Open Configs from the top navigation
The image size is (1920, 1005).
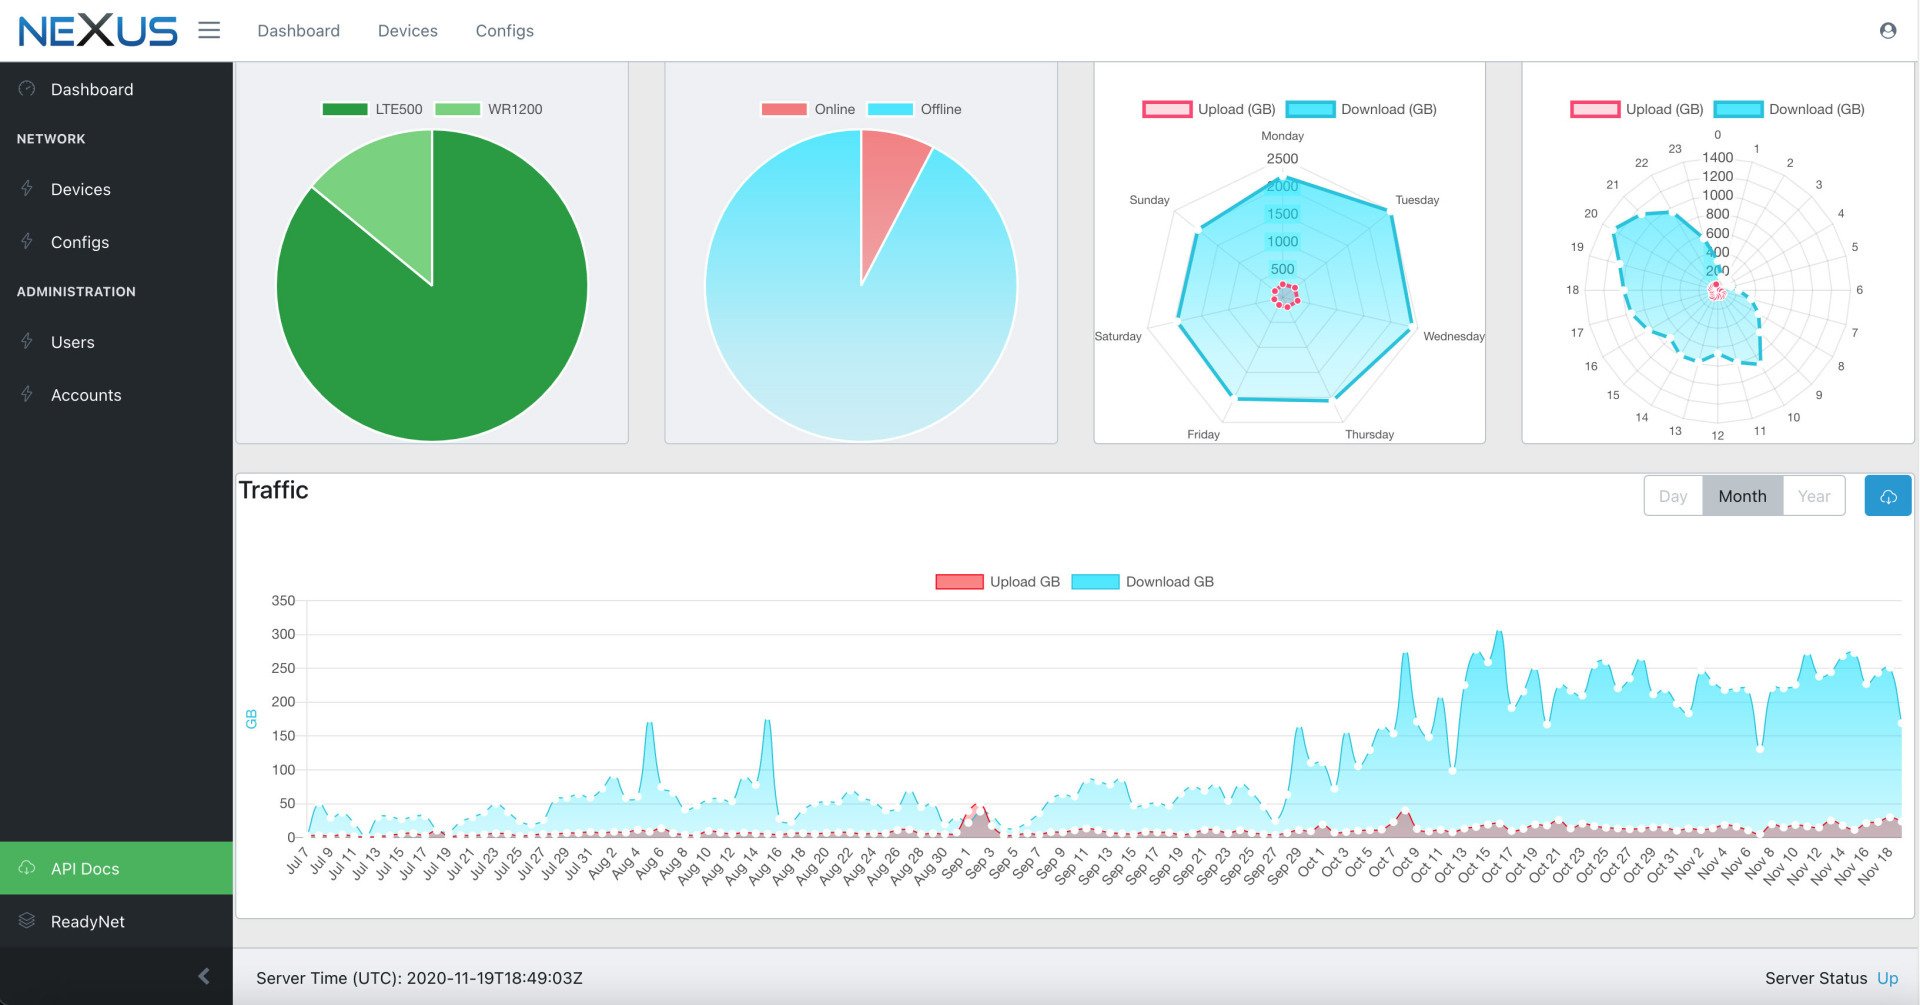(x=504, y=30)
